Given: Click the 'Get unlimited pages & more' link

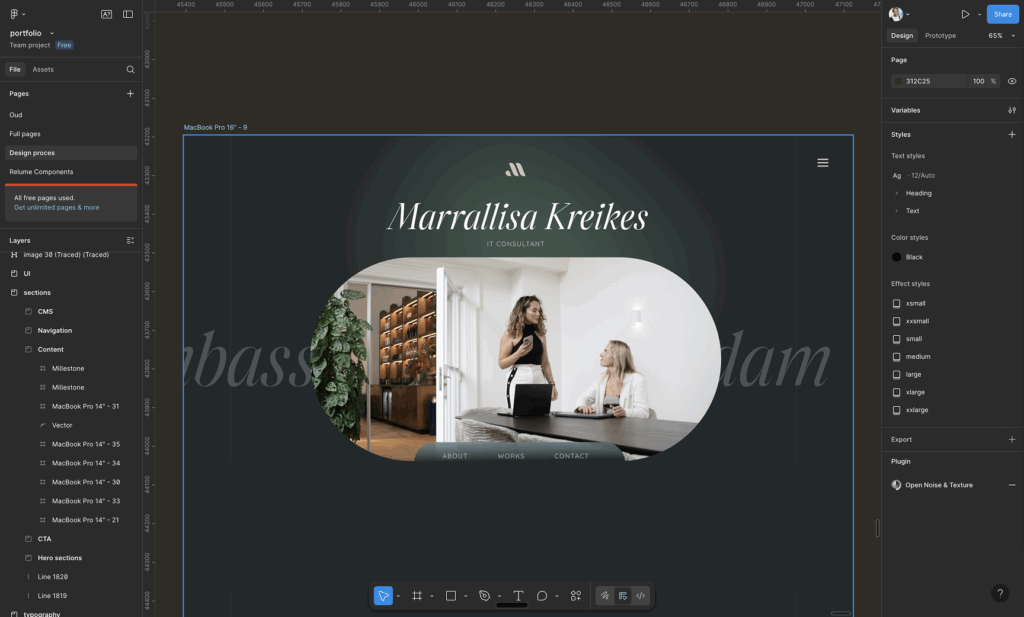Looking at the screenshot, I should (x=56, y=208).
